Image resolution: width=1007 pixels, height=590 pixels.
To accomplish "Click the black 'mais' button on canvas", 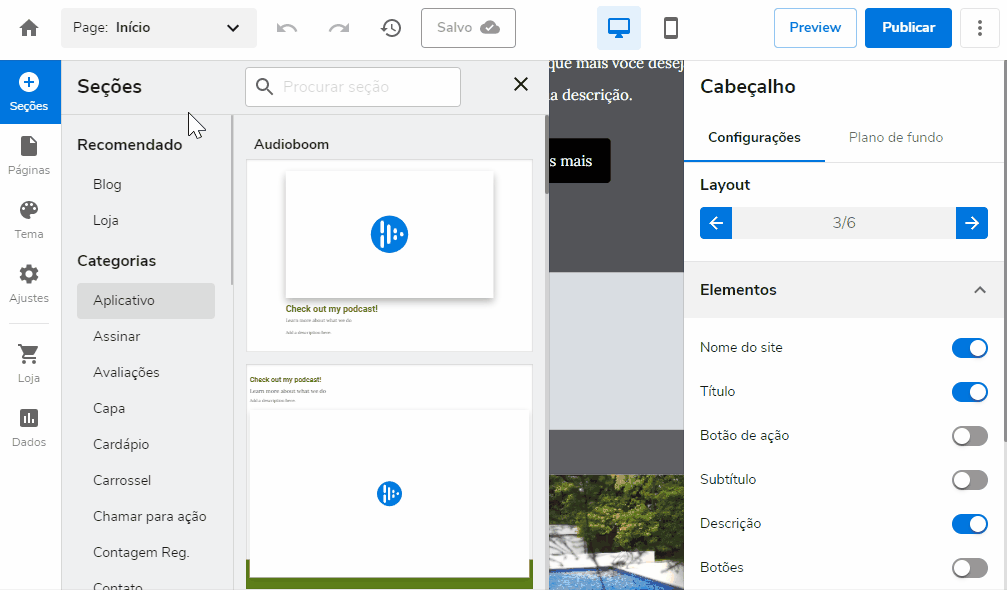I will click(579, 161).
